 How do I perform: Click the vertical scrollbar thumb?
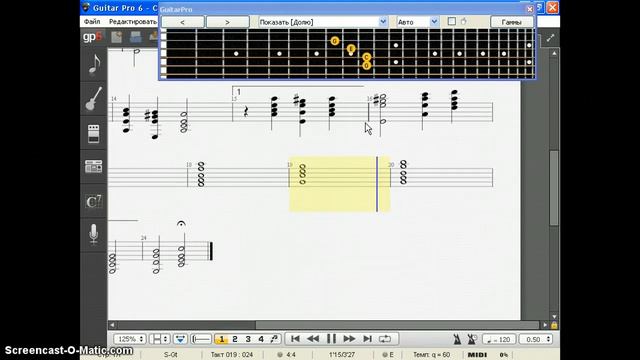coord(554,188)
